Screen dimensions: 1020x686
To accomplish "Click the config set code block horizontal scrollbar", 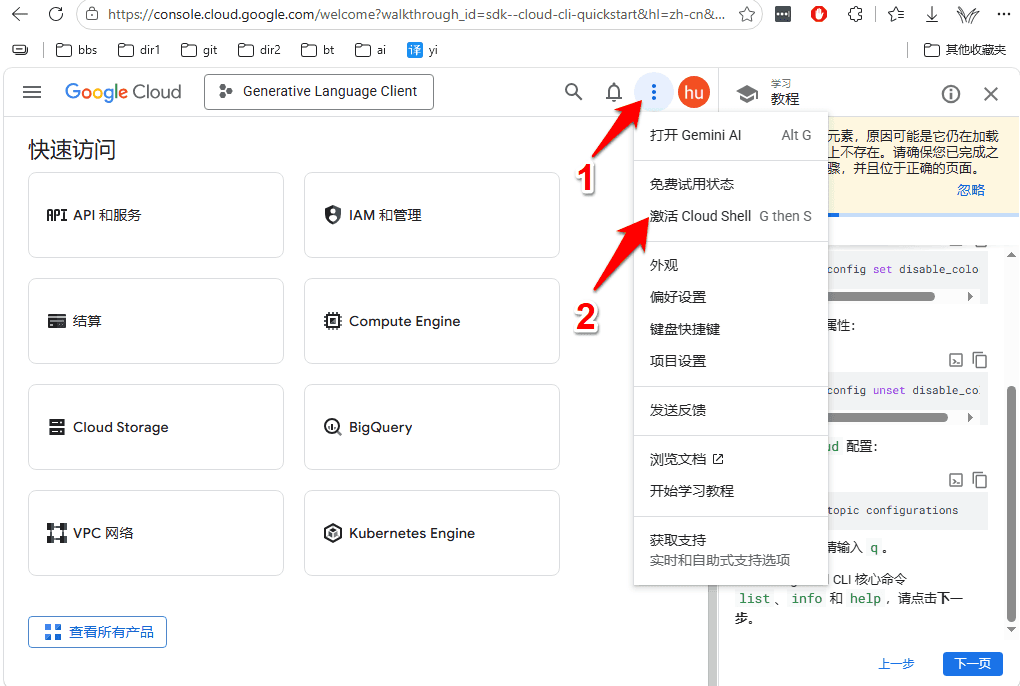I will click(x=881, y=297).
